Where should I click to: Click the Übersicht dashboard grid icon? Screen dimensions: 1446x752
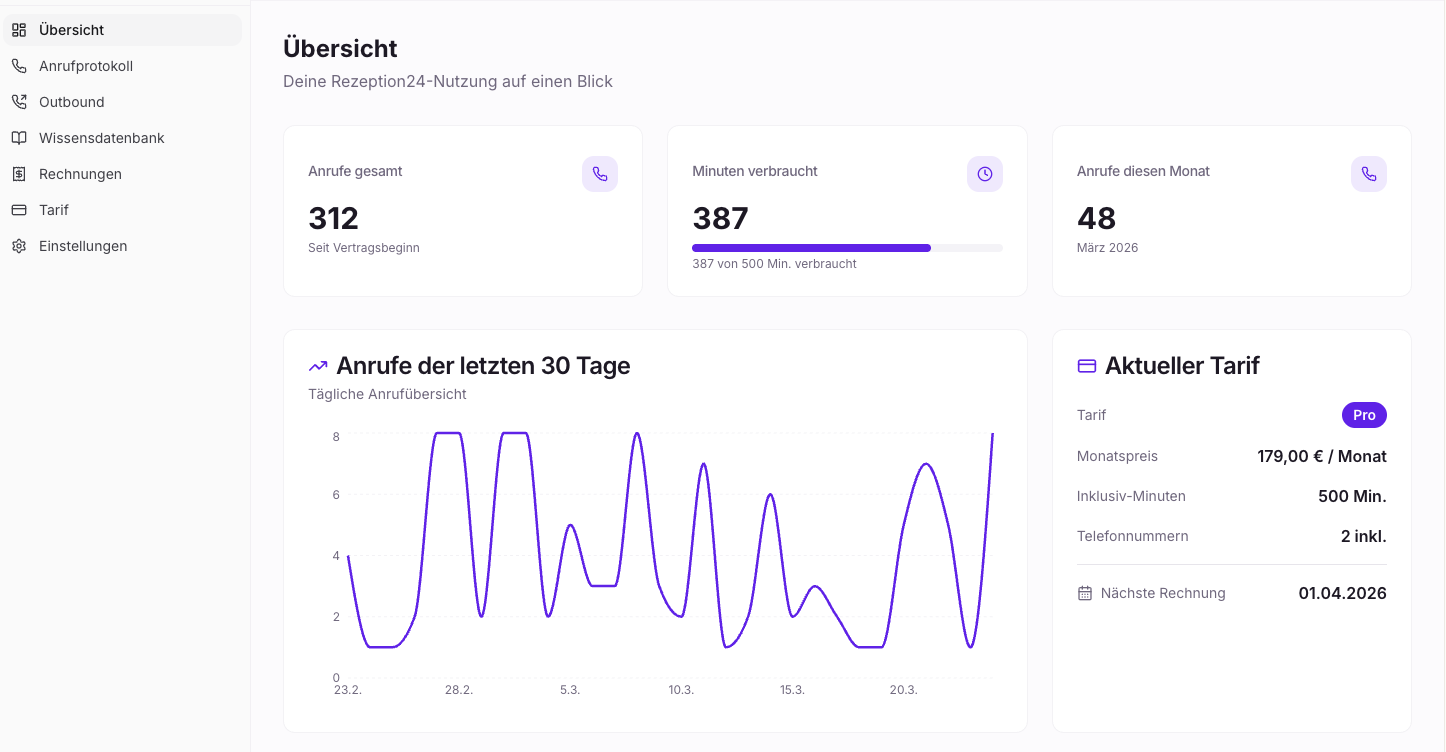coord(19,30)
